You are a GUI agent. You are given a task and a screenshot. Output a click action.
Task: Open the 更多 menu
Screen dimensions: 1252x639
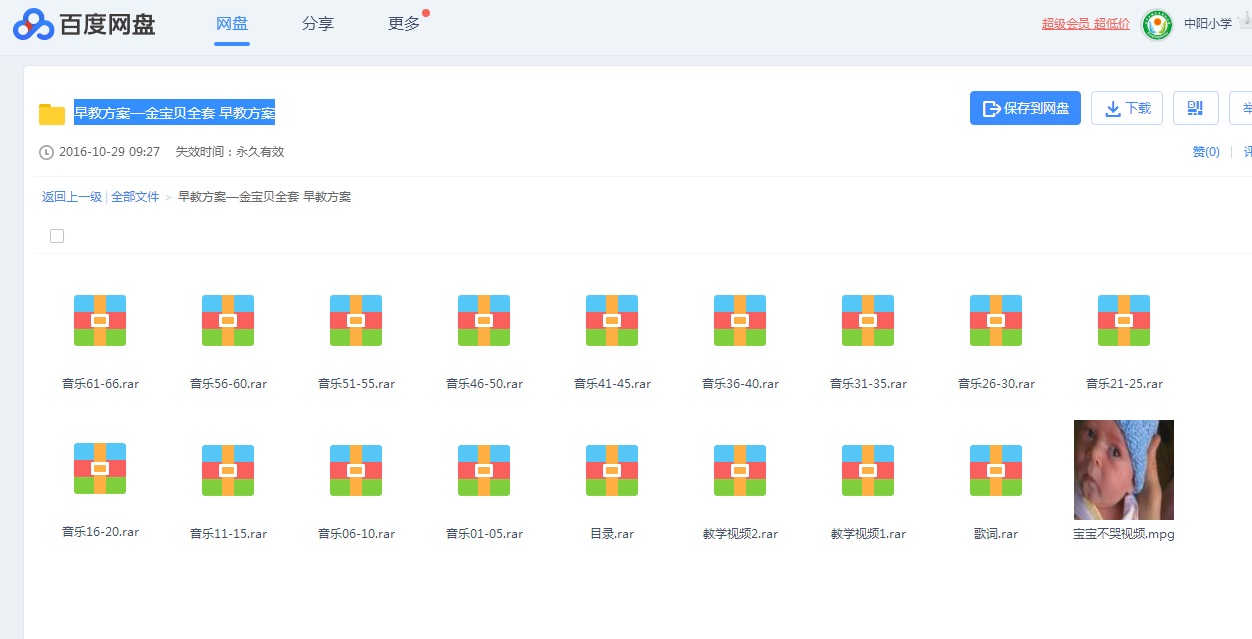point(402,24)
